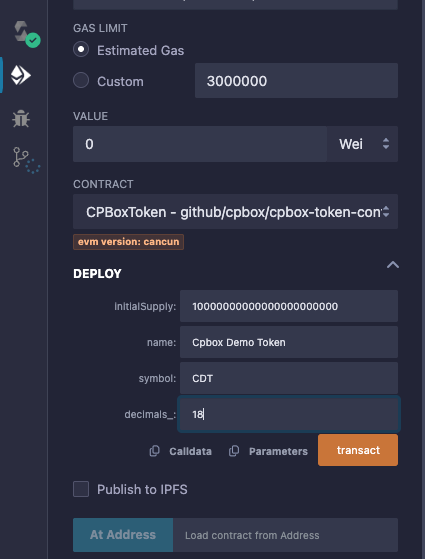Enable the Publish to IPFS checkbox
The width and height of the screenshot is (425, 559).
81,489
